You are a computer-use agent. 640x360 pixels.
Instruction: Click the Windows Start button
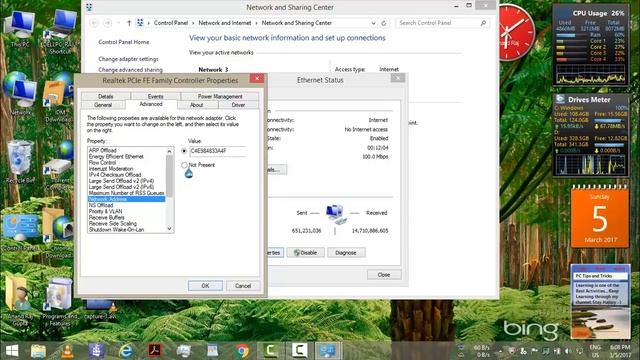tap(12, 351)
